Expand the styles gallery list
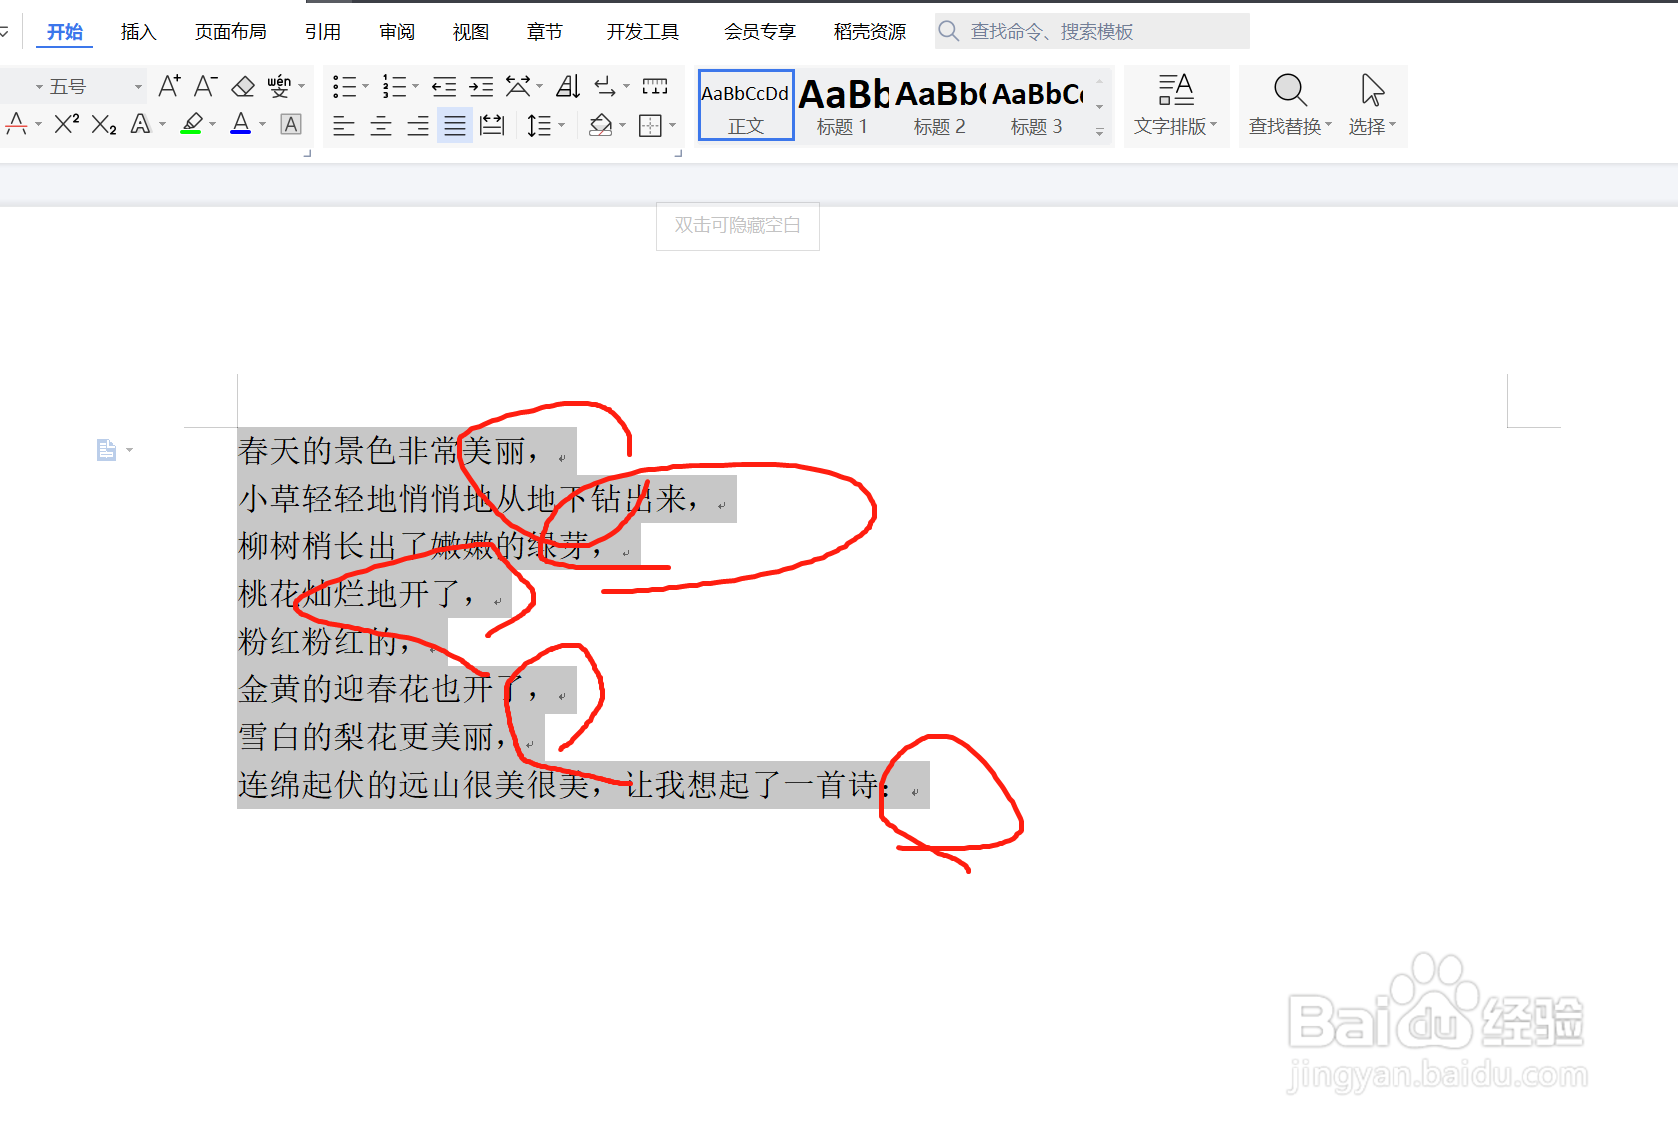Screen dimensions: 1678x1131 coord(1100,131)
